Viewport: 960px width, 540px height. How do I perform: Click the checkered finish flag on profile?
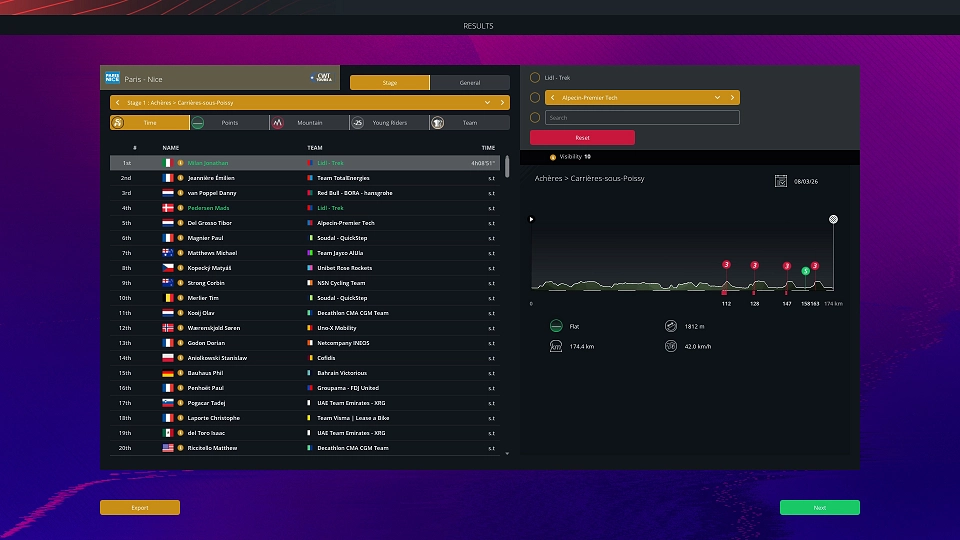click(x=833, y=219)
